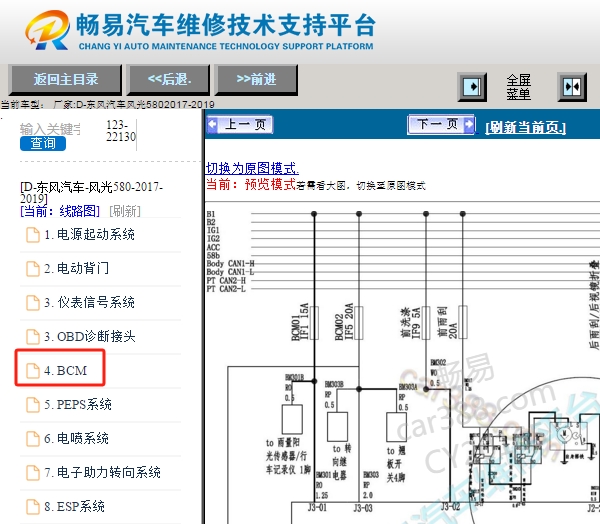The width and height of the screenshot is (600, 524).
Task: Click the 当前: 预览模式 status text
Action: [x=251, y=184]
